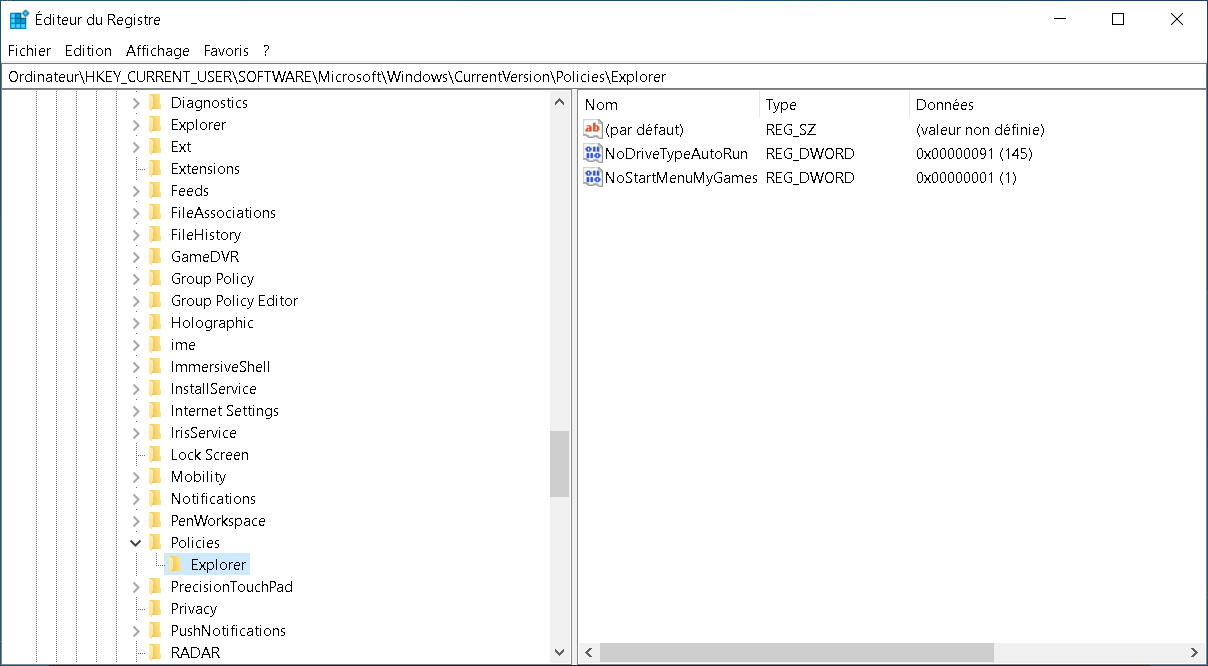
Task: Click the FileAssociations folder icon
Action: click(155, 213)
